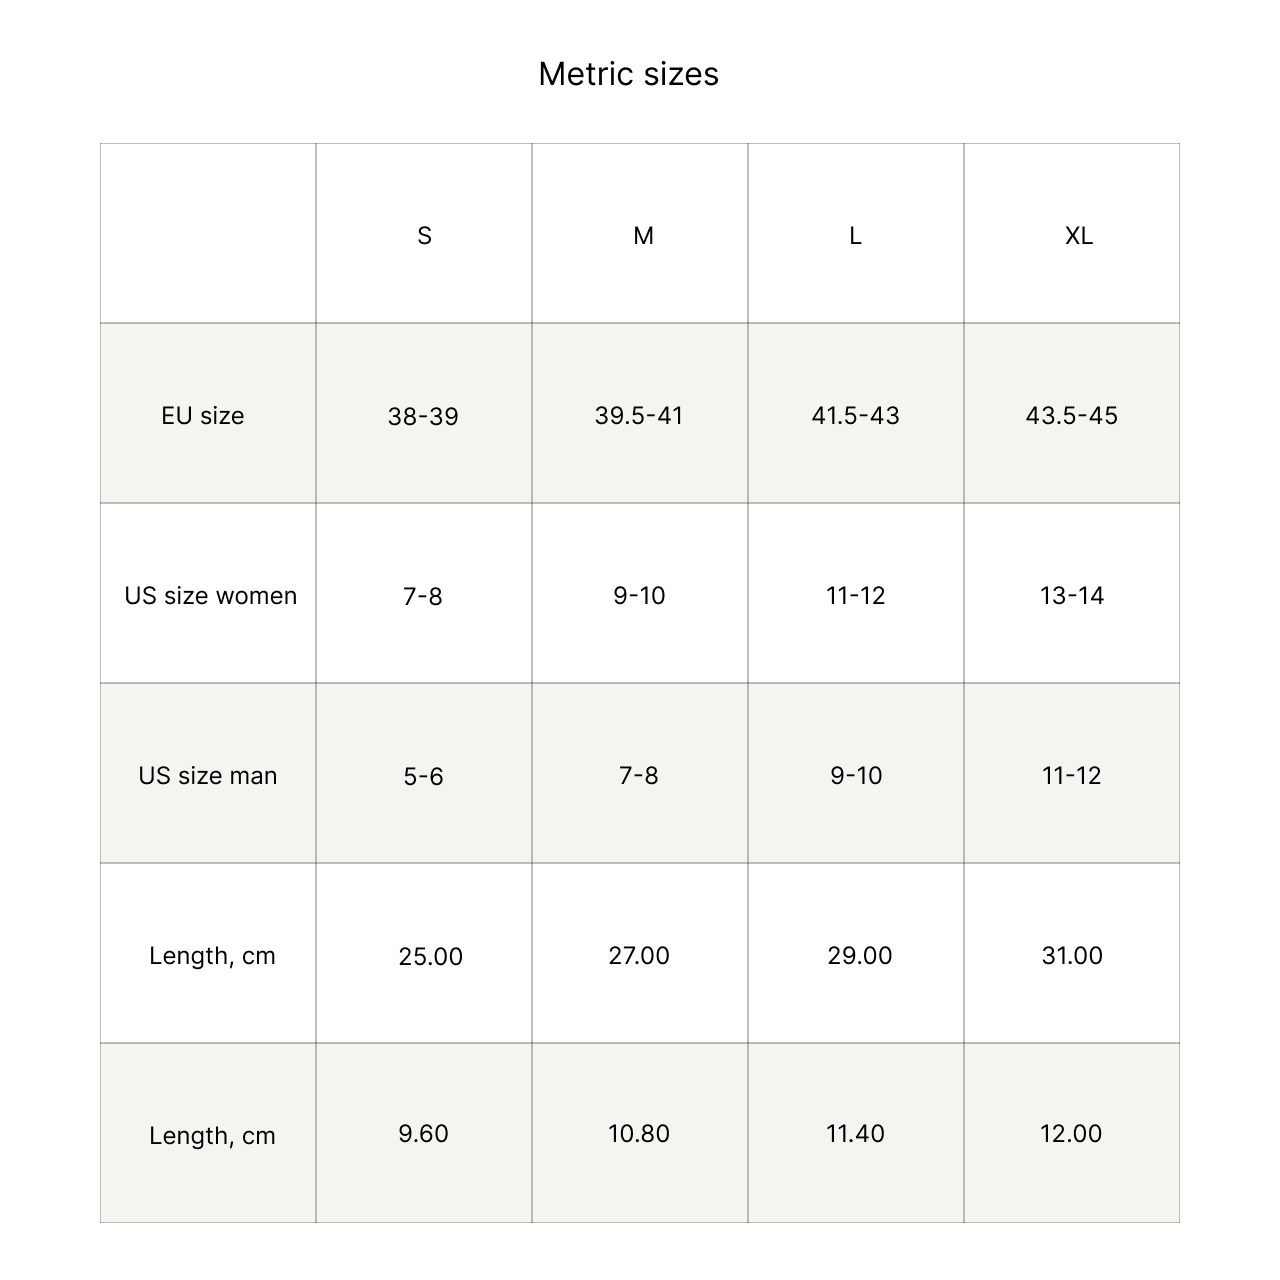Image resolution: width=1280 pixels, height=1280 pixels.
Task: Select the EU size row label
Action: [x=203, y=416]
